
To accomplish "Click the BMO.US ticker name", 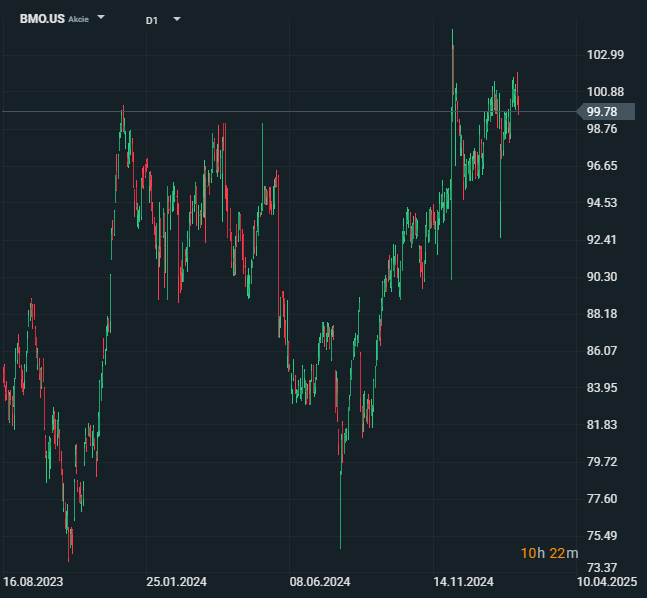I will (x=41, y=19).
